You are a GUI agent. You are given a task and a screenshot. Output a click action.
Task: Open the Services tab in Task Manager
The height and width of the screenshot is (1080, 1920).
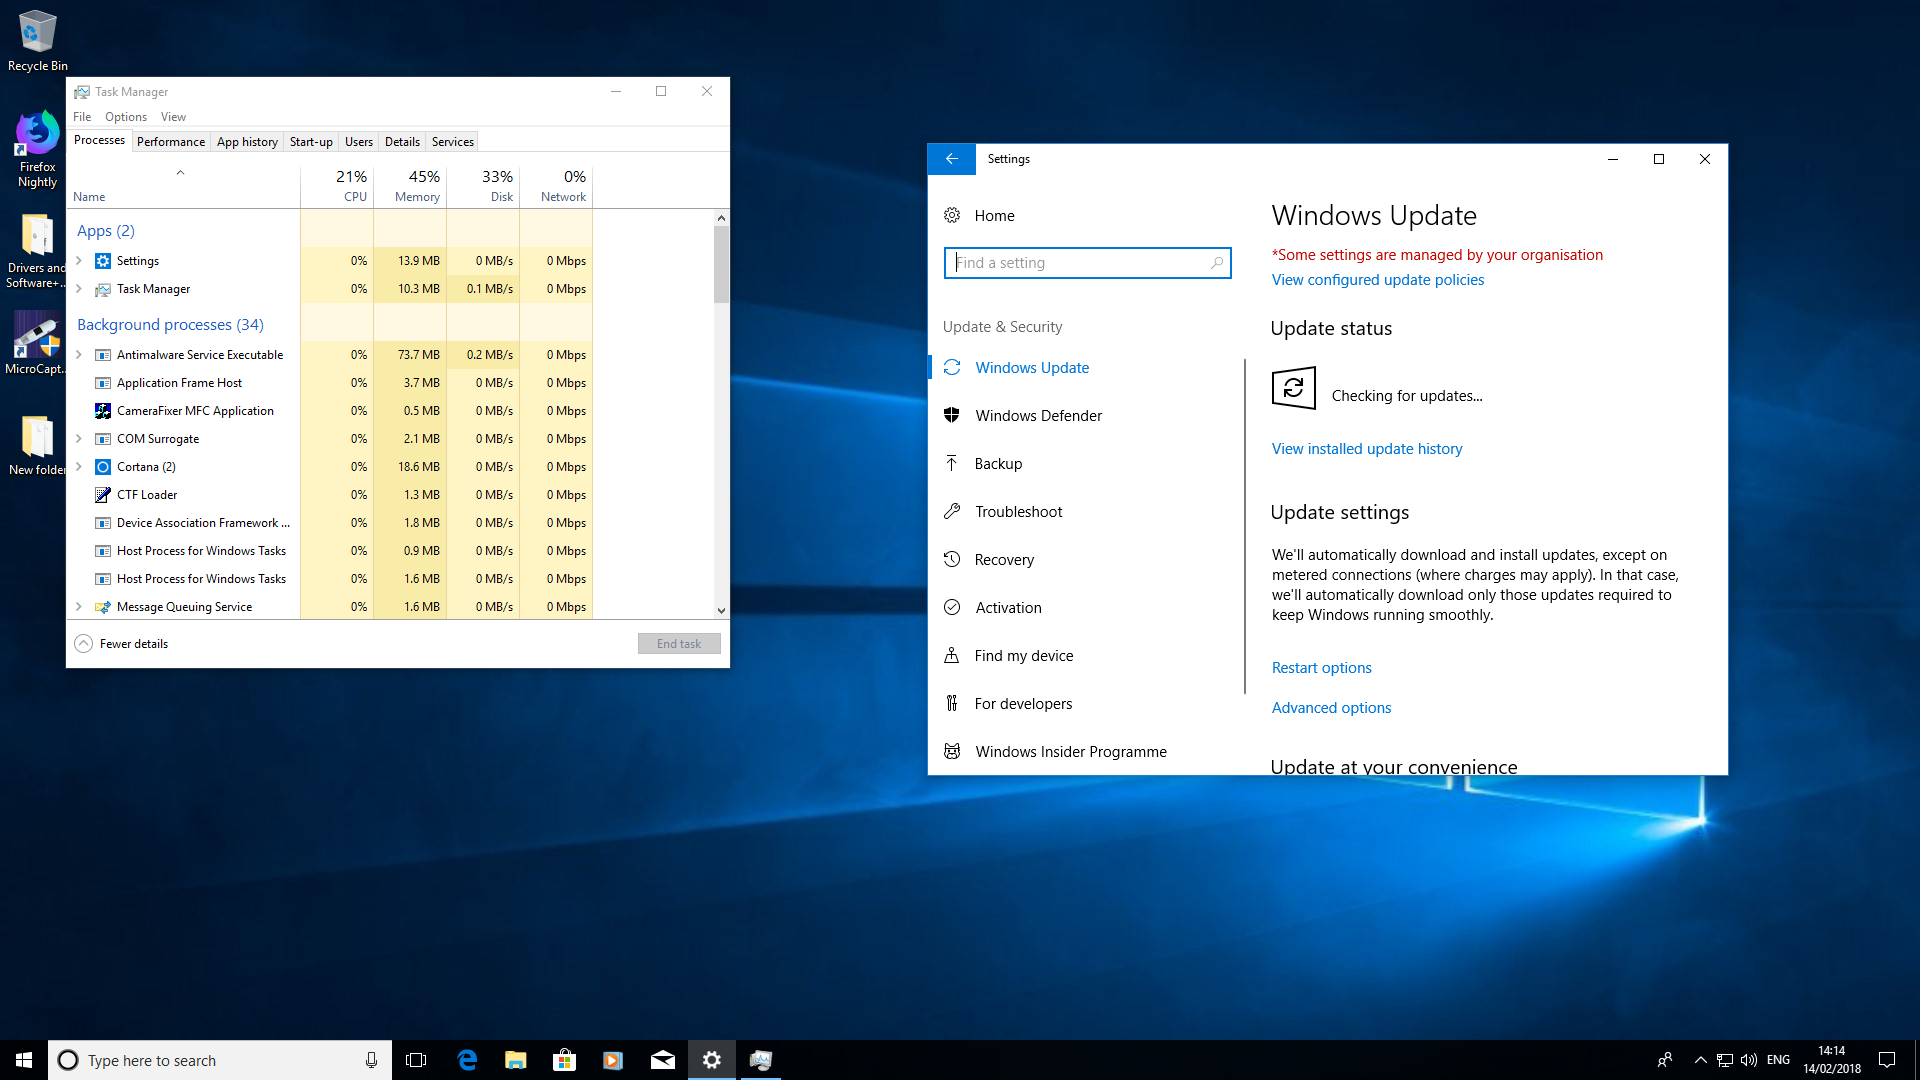pyautogui.click(x=453, y=142)
